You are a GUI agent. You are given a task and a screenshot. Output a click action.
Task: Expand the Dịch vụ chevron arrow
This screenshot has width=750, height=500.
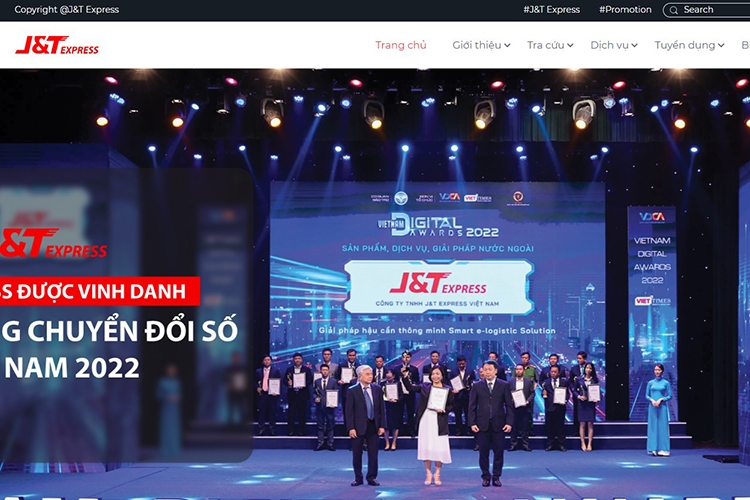pos(634,45)
